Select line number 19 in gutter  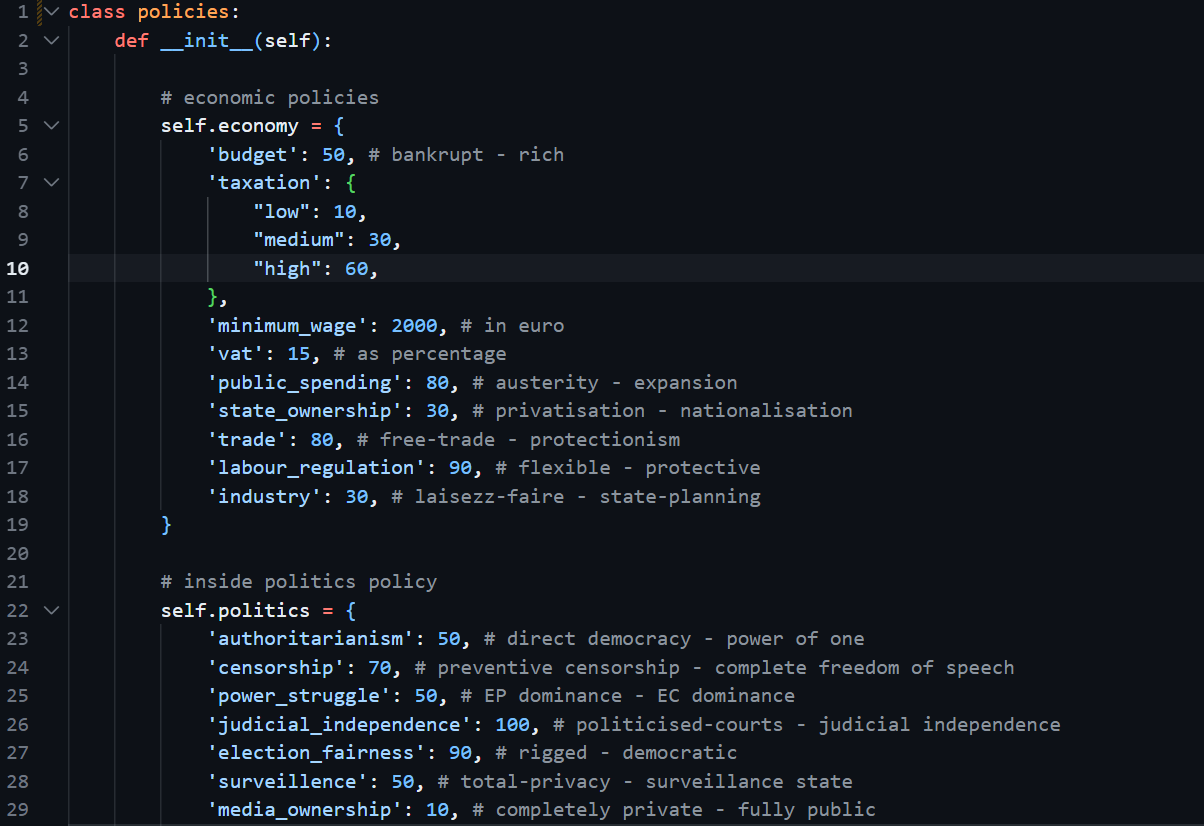point(20,525)
